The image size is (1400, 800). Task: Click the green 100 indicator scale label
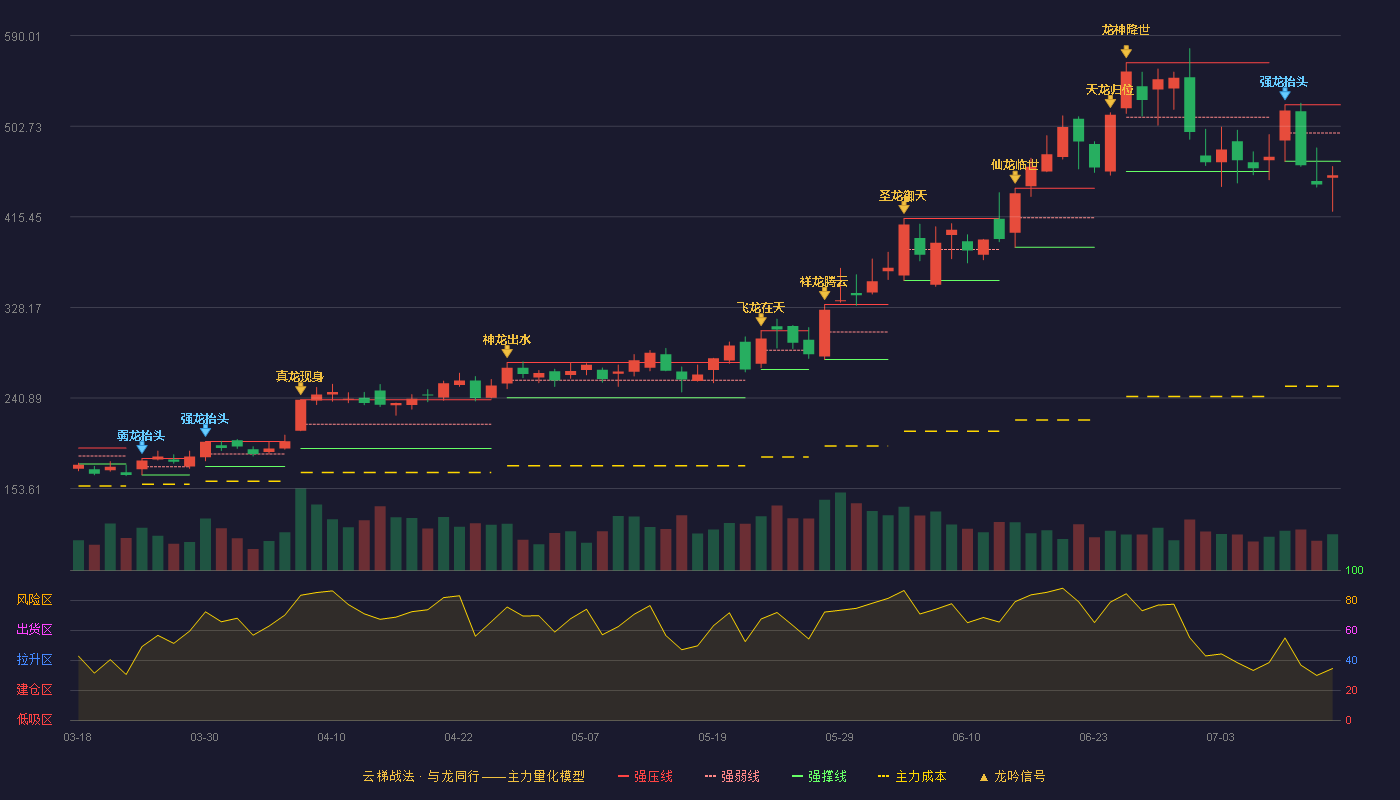coord(1354,571)
